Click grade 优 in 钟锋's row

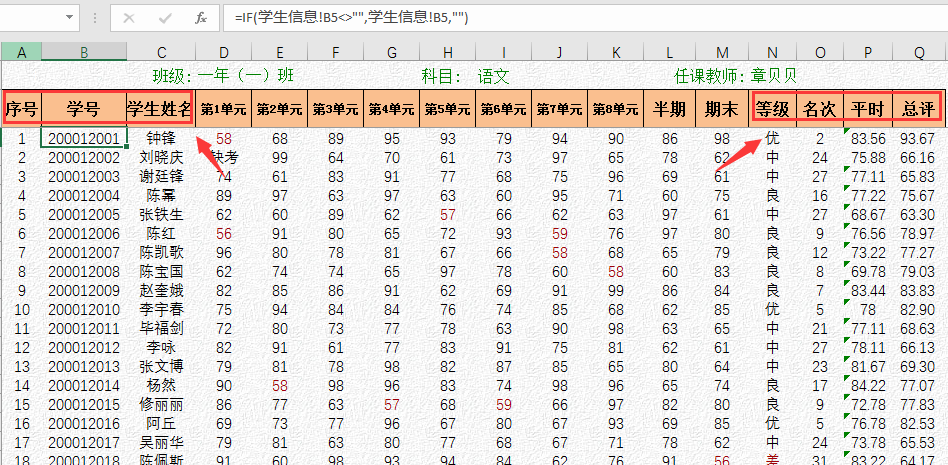click(x=773, y=138)
